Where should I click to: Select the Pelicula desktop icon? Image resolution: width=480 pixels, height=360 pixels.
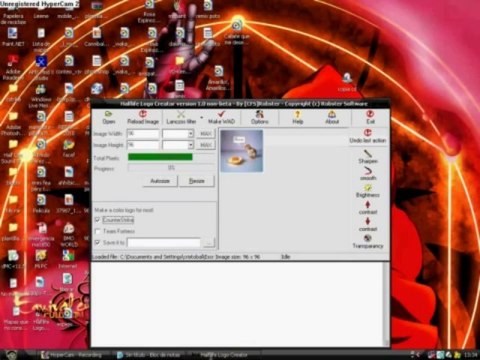[41, 204]
